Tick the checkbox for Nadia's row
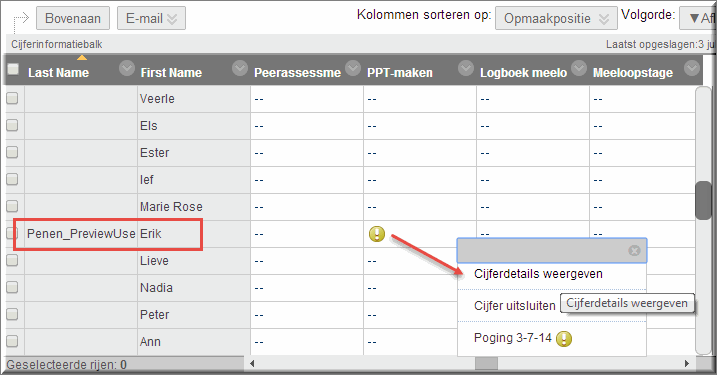The image size is (717, 375). pos(12,287)
